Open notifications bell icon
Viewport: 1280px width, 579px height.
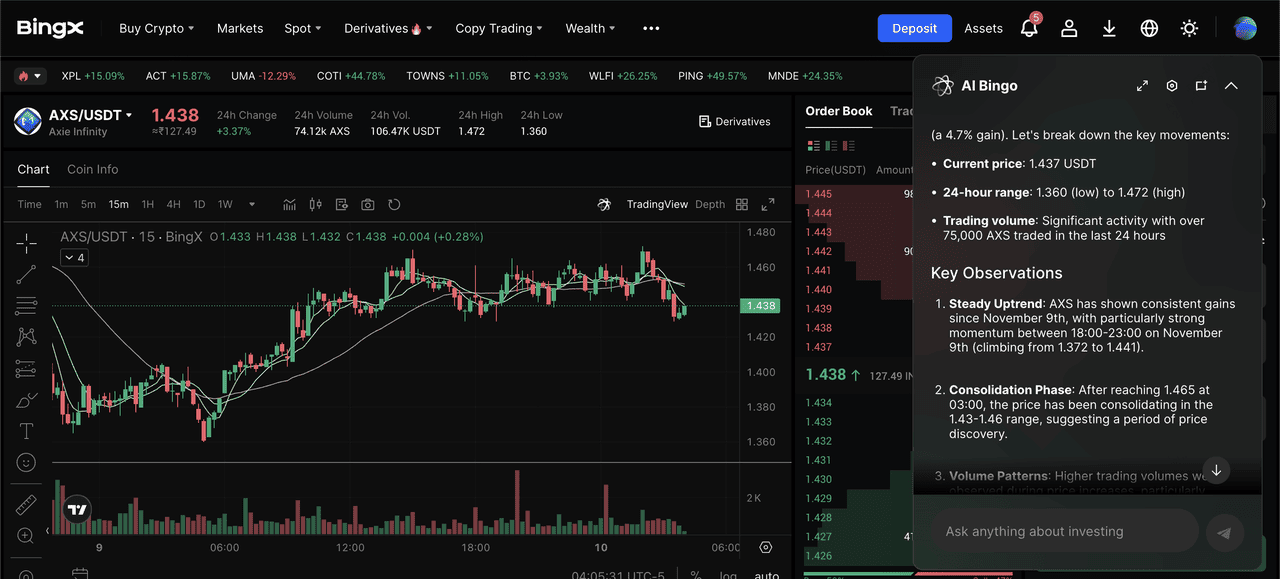pyautogui.click(x=1029, y=28)
